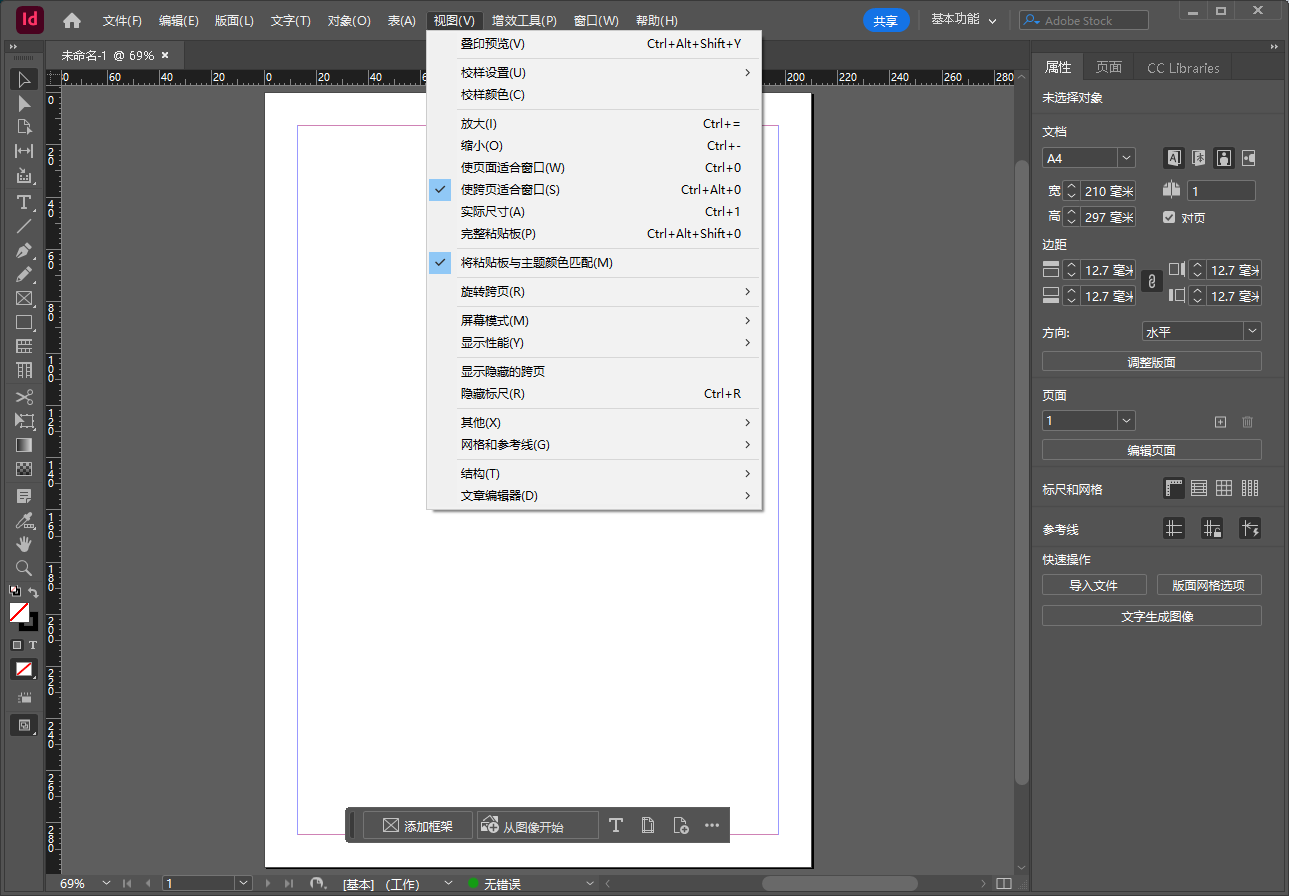Expand the 校样设置 submenu

tap(594, 73)
